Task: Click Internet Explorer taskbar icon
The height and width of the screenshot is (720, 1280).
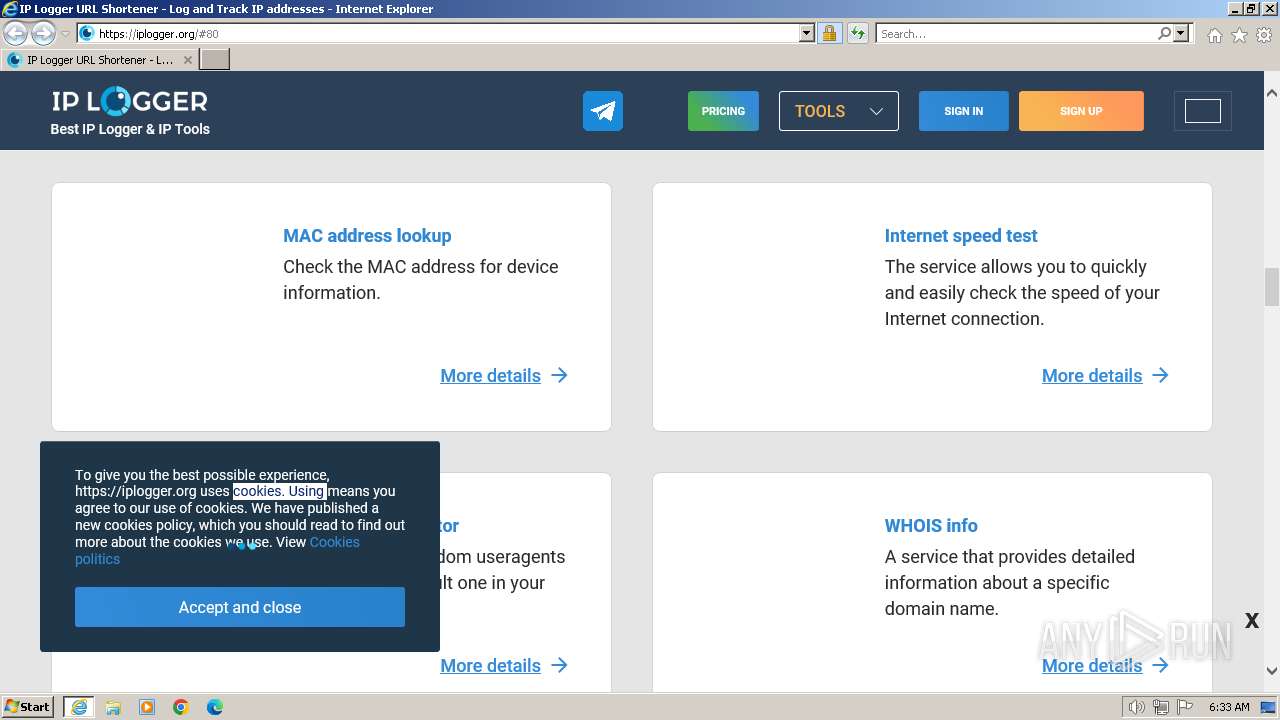Action: tap(78, 706)
